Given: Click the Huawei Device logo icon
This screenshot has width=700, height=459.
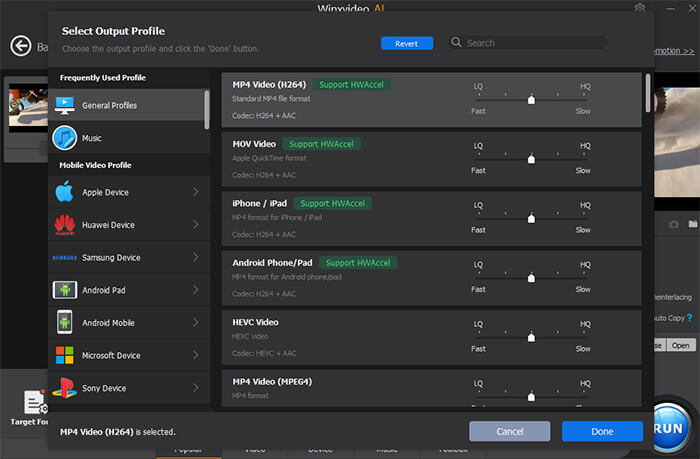Looking at the screenshot, I should [x=65, y=225].
